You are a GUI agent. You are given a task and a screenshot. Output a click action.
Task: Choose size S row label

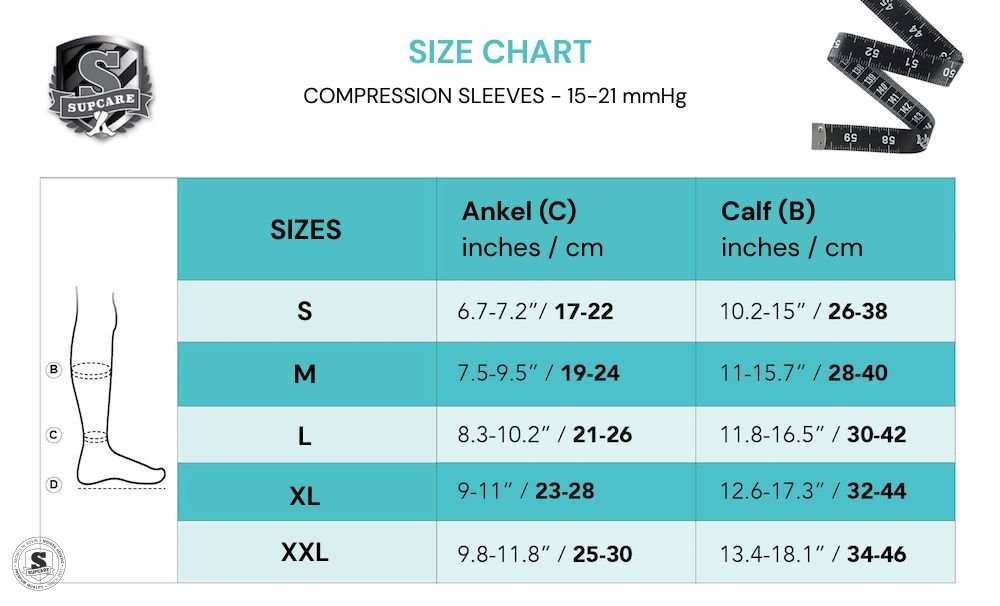coord(305,311)
